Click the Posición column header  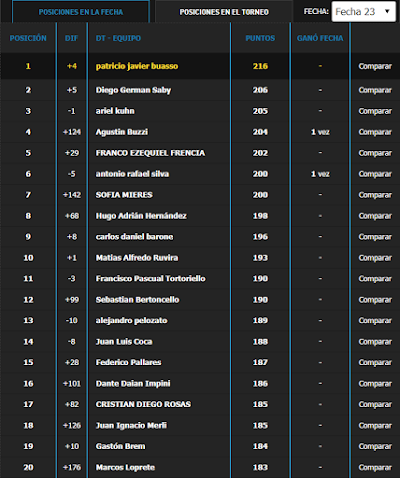[28, 38]
